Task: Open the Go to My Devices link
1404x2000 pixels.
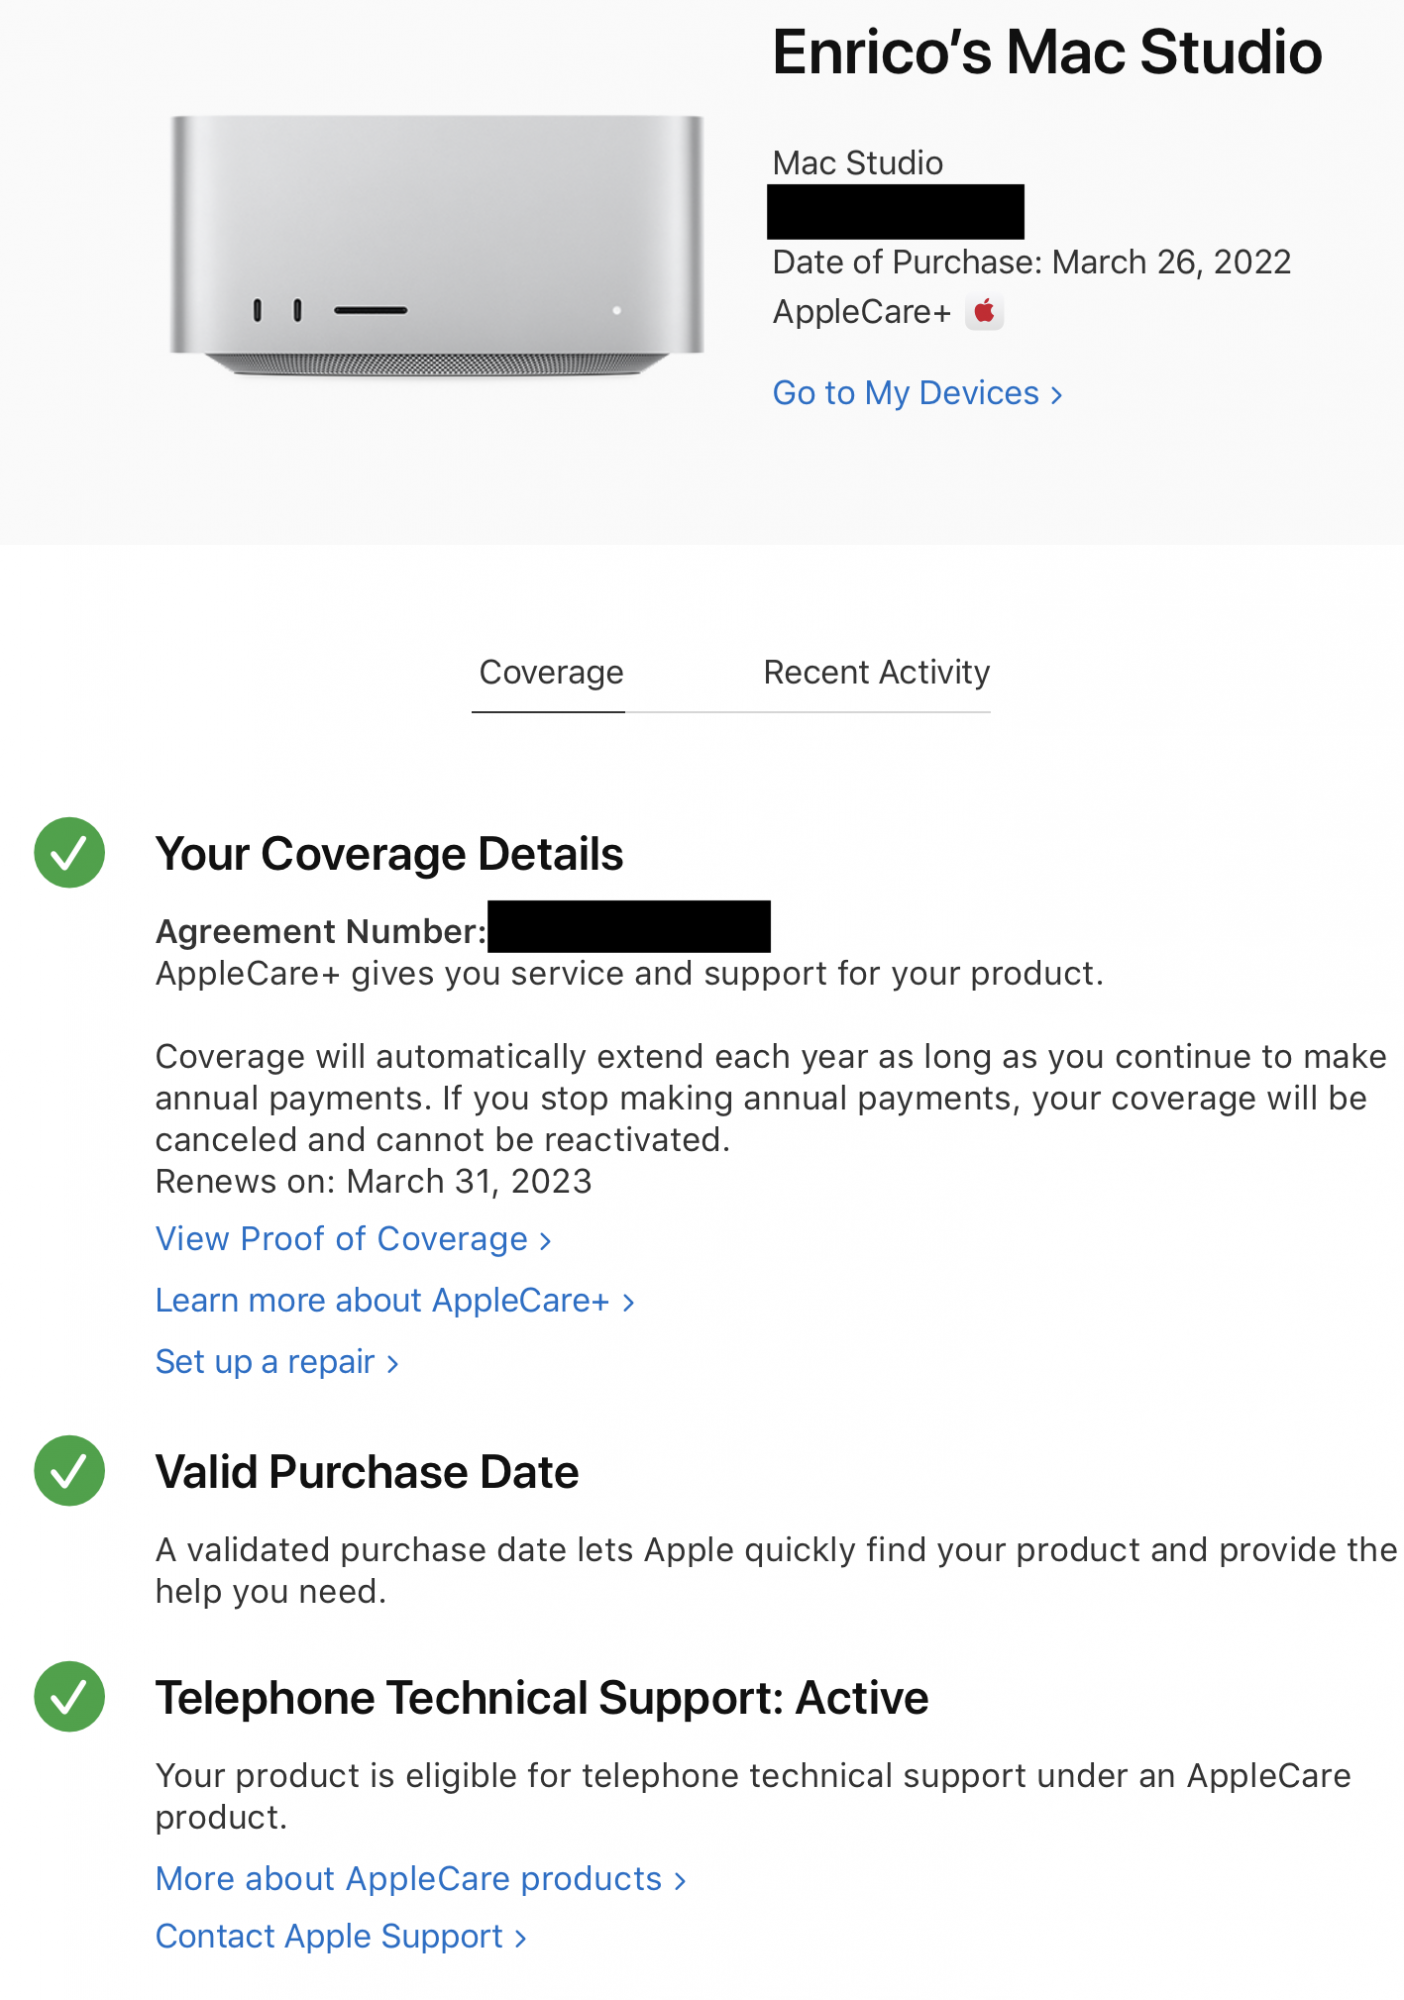Action: pos(917,393)
